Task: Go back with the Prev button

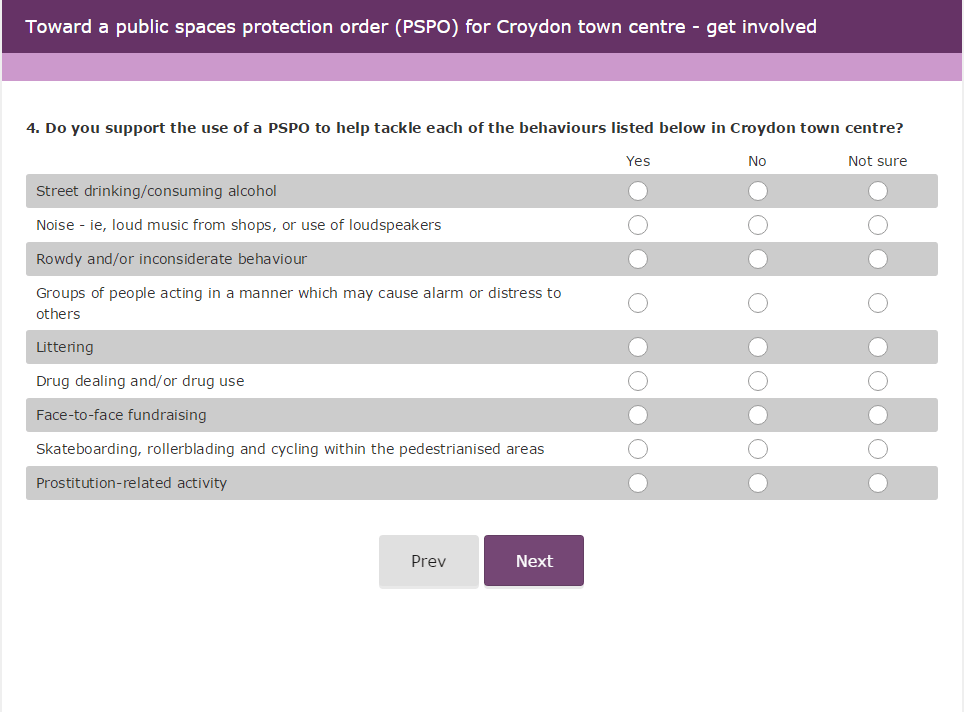Action: click(x=429, y=561)
